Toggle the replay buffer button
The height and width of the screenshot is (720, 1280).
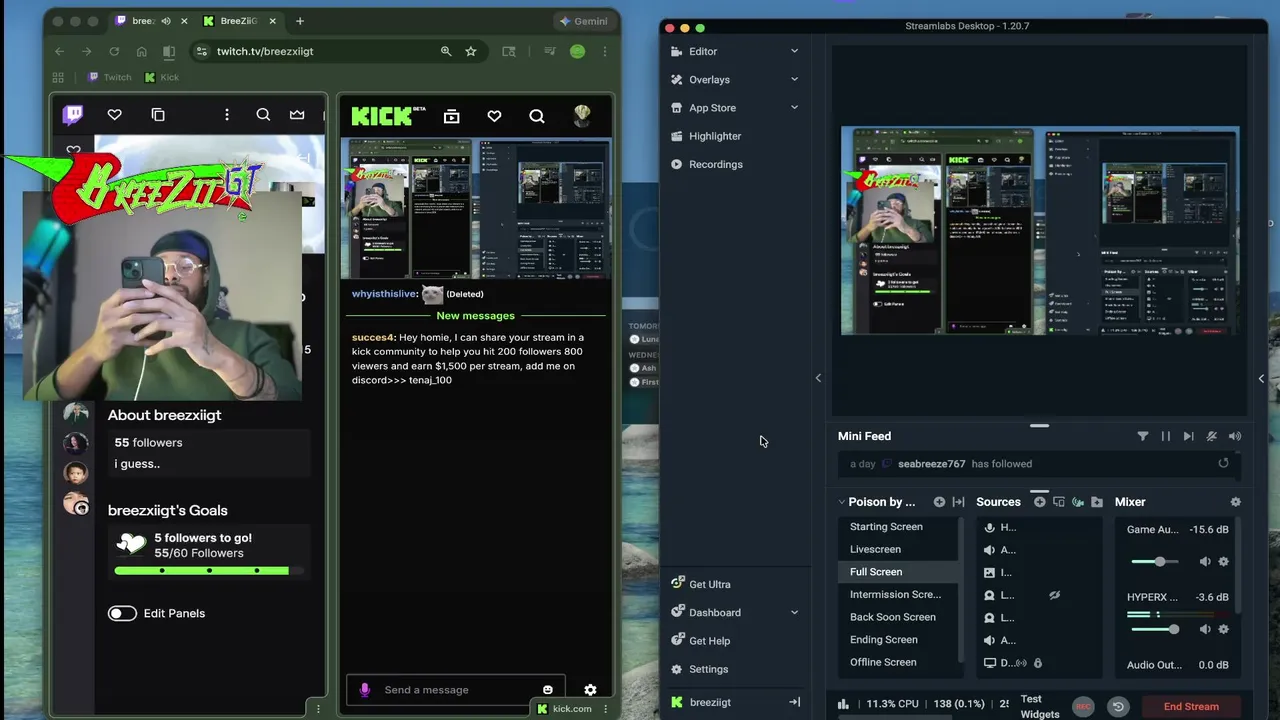pyautogui.click(x=1118, y=706)
